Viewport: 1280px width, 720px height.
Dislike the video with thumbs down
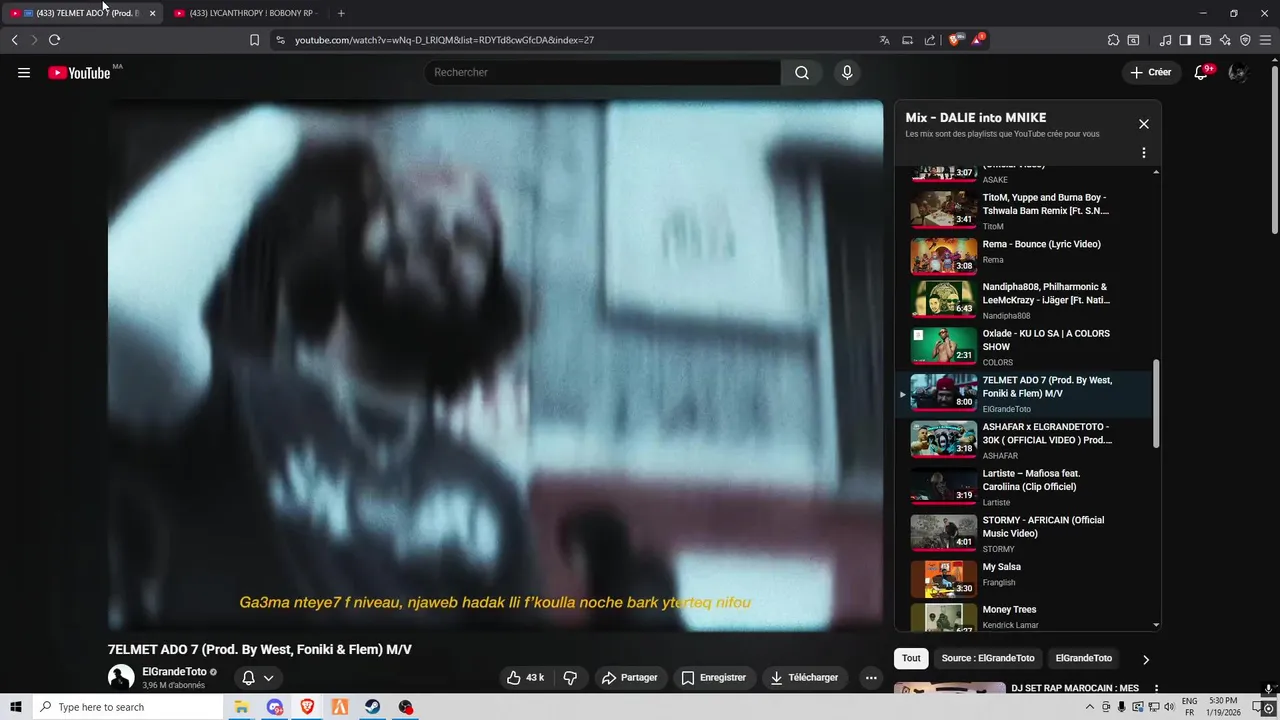coord(570,677)
